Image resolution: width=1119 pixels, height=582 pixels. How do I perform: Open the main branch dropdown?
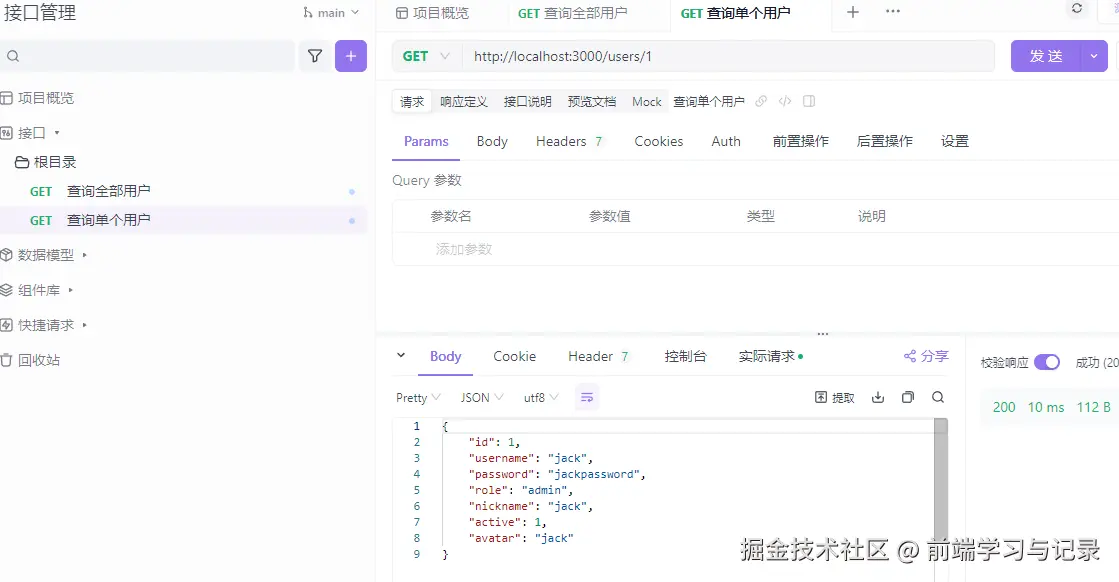click(x=331, y=13)
